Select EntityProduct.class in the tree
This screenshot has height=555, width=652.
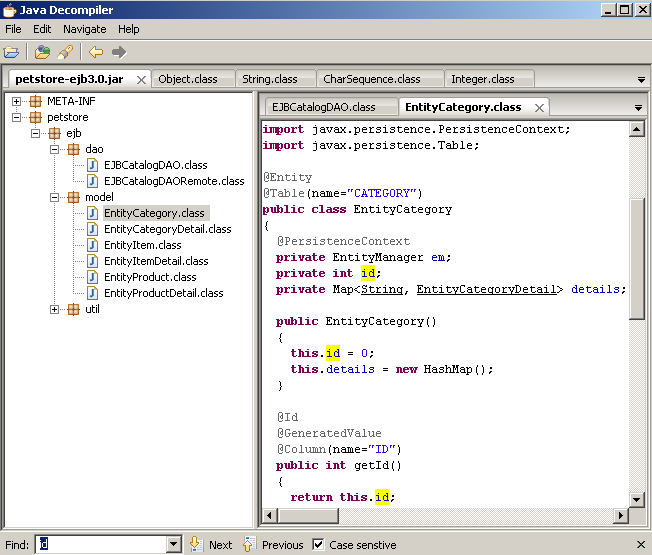(x=150, y=277)
